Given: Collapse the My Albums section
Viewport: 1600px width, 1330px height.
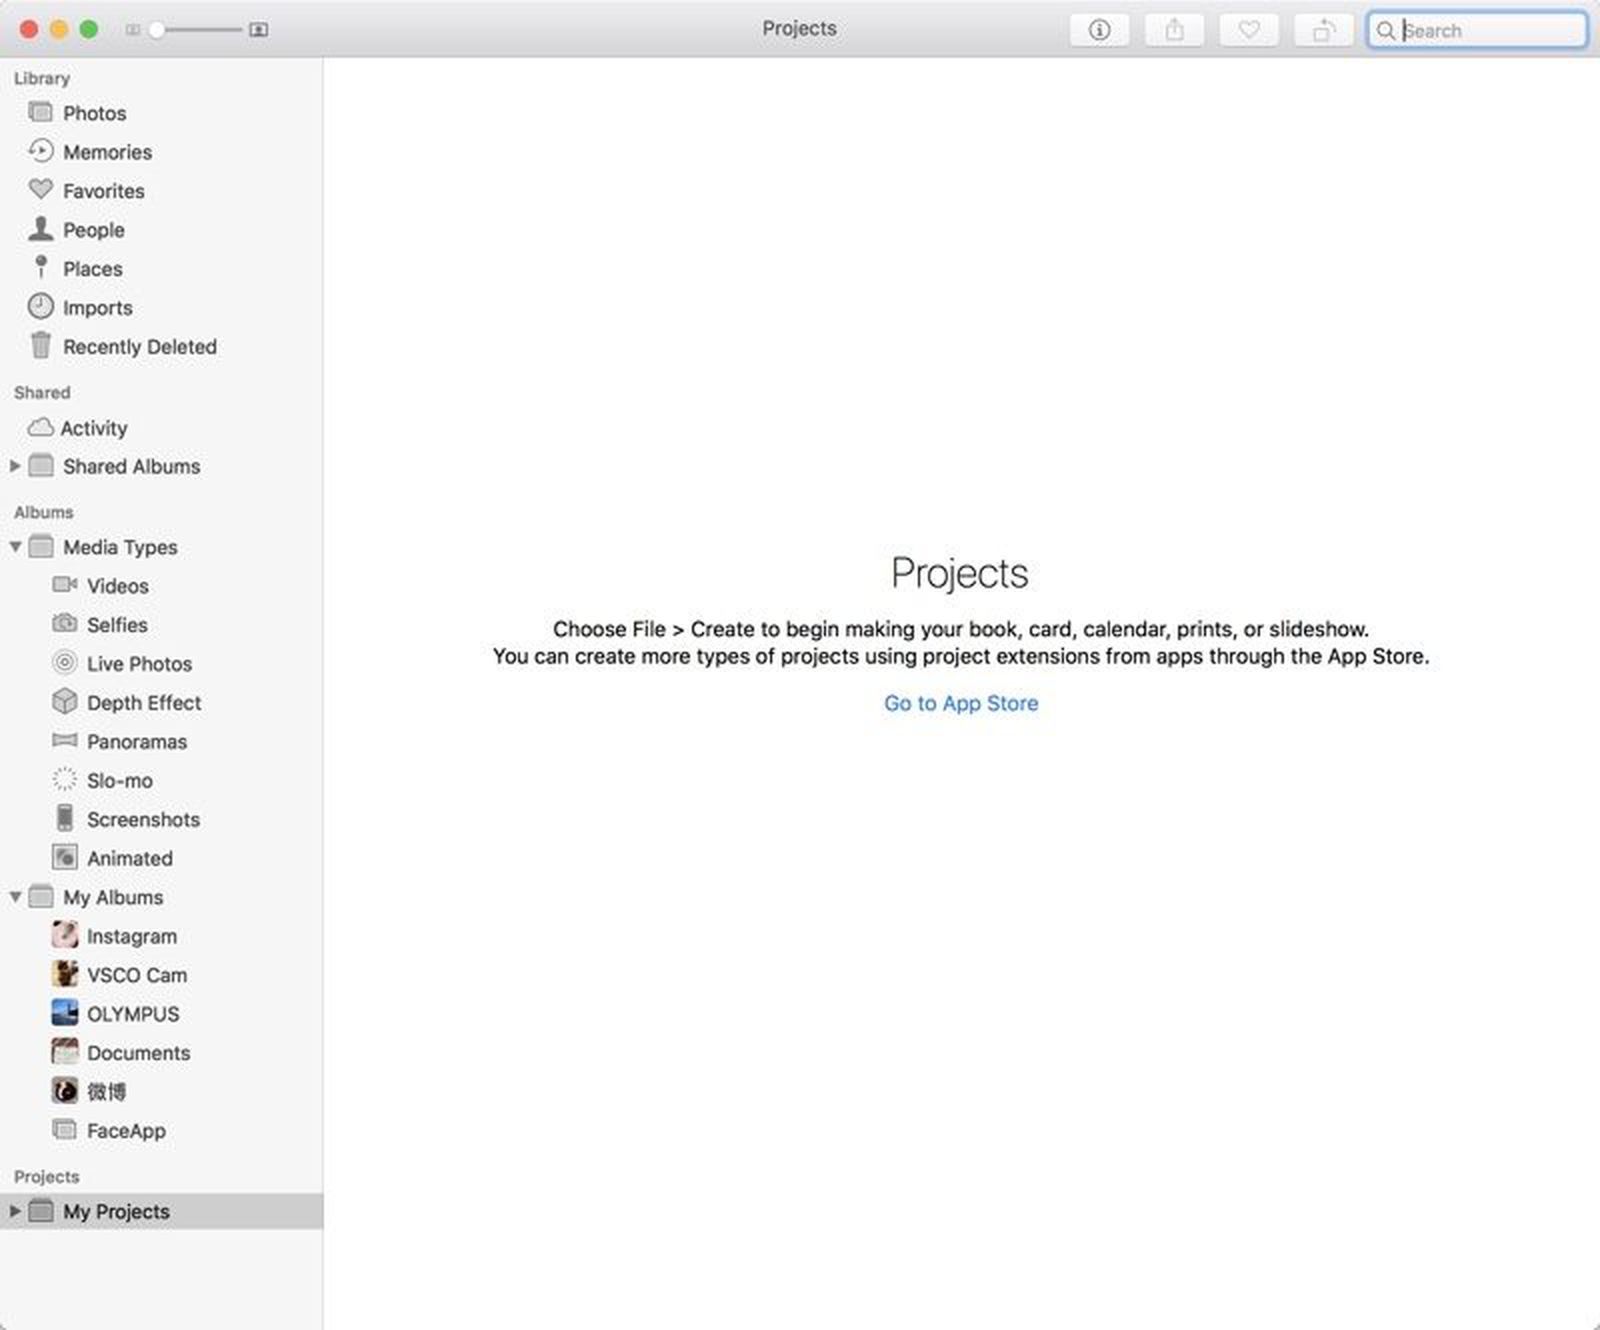Looking at the screenshot, I should coord(15,897).
